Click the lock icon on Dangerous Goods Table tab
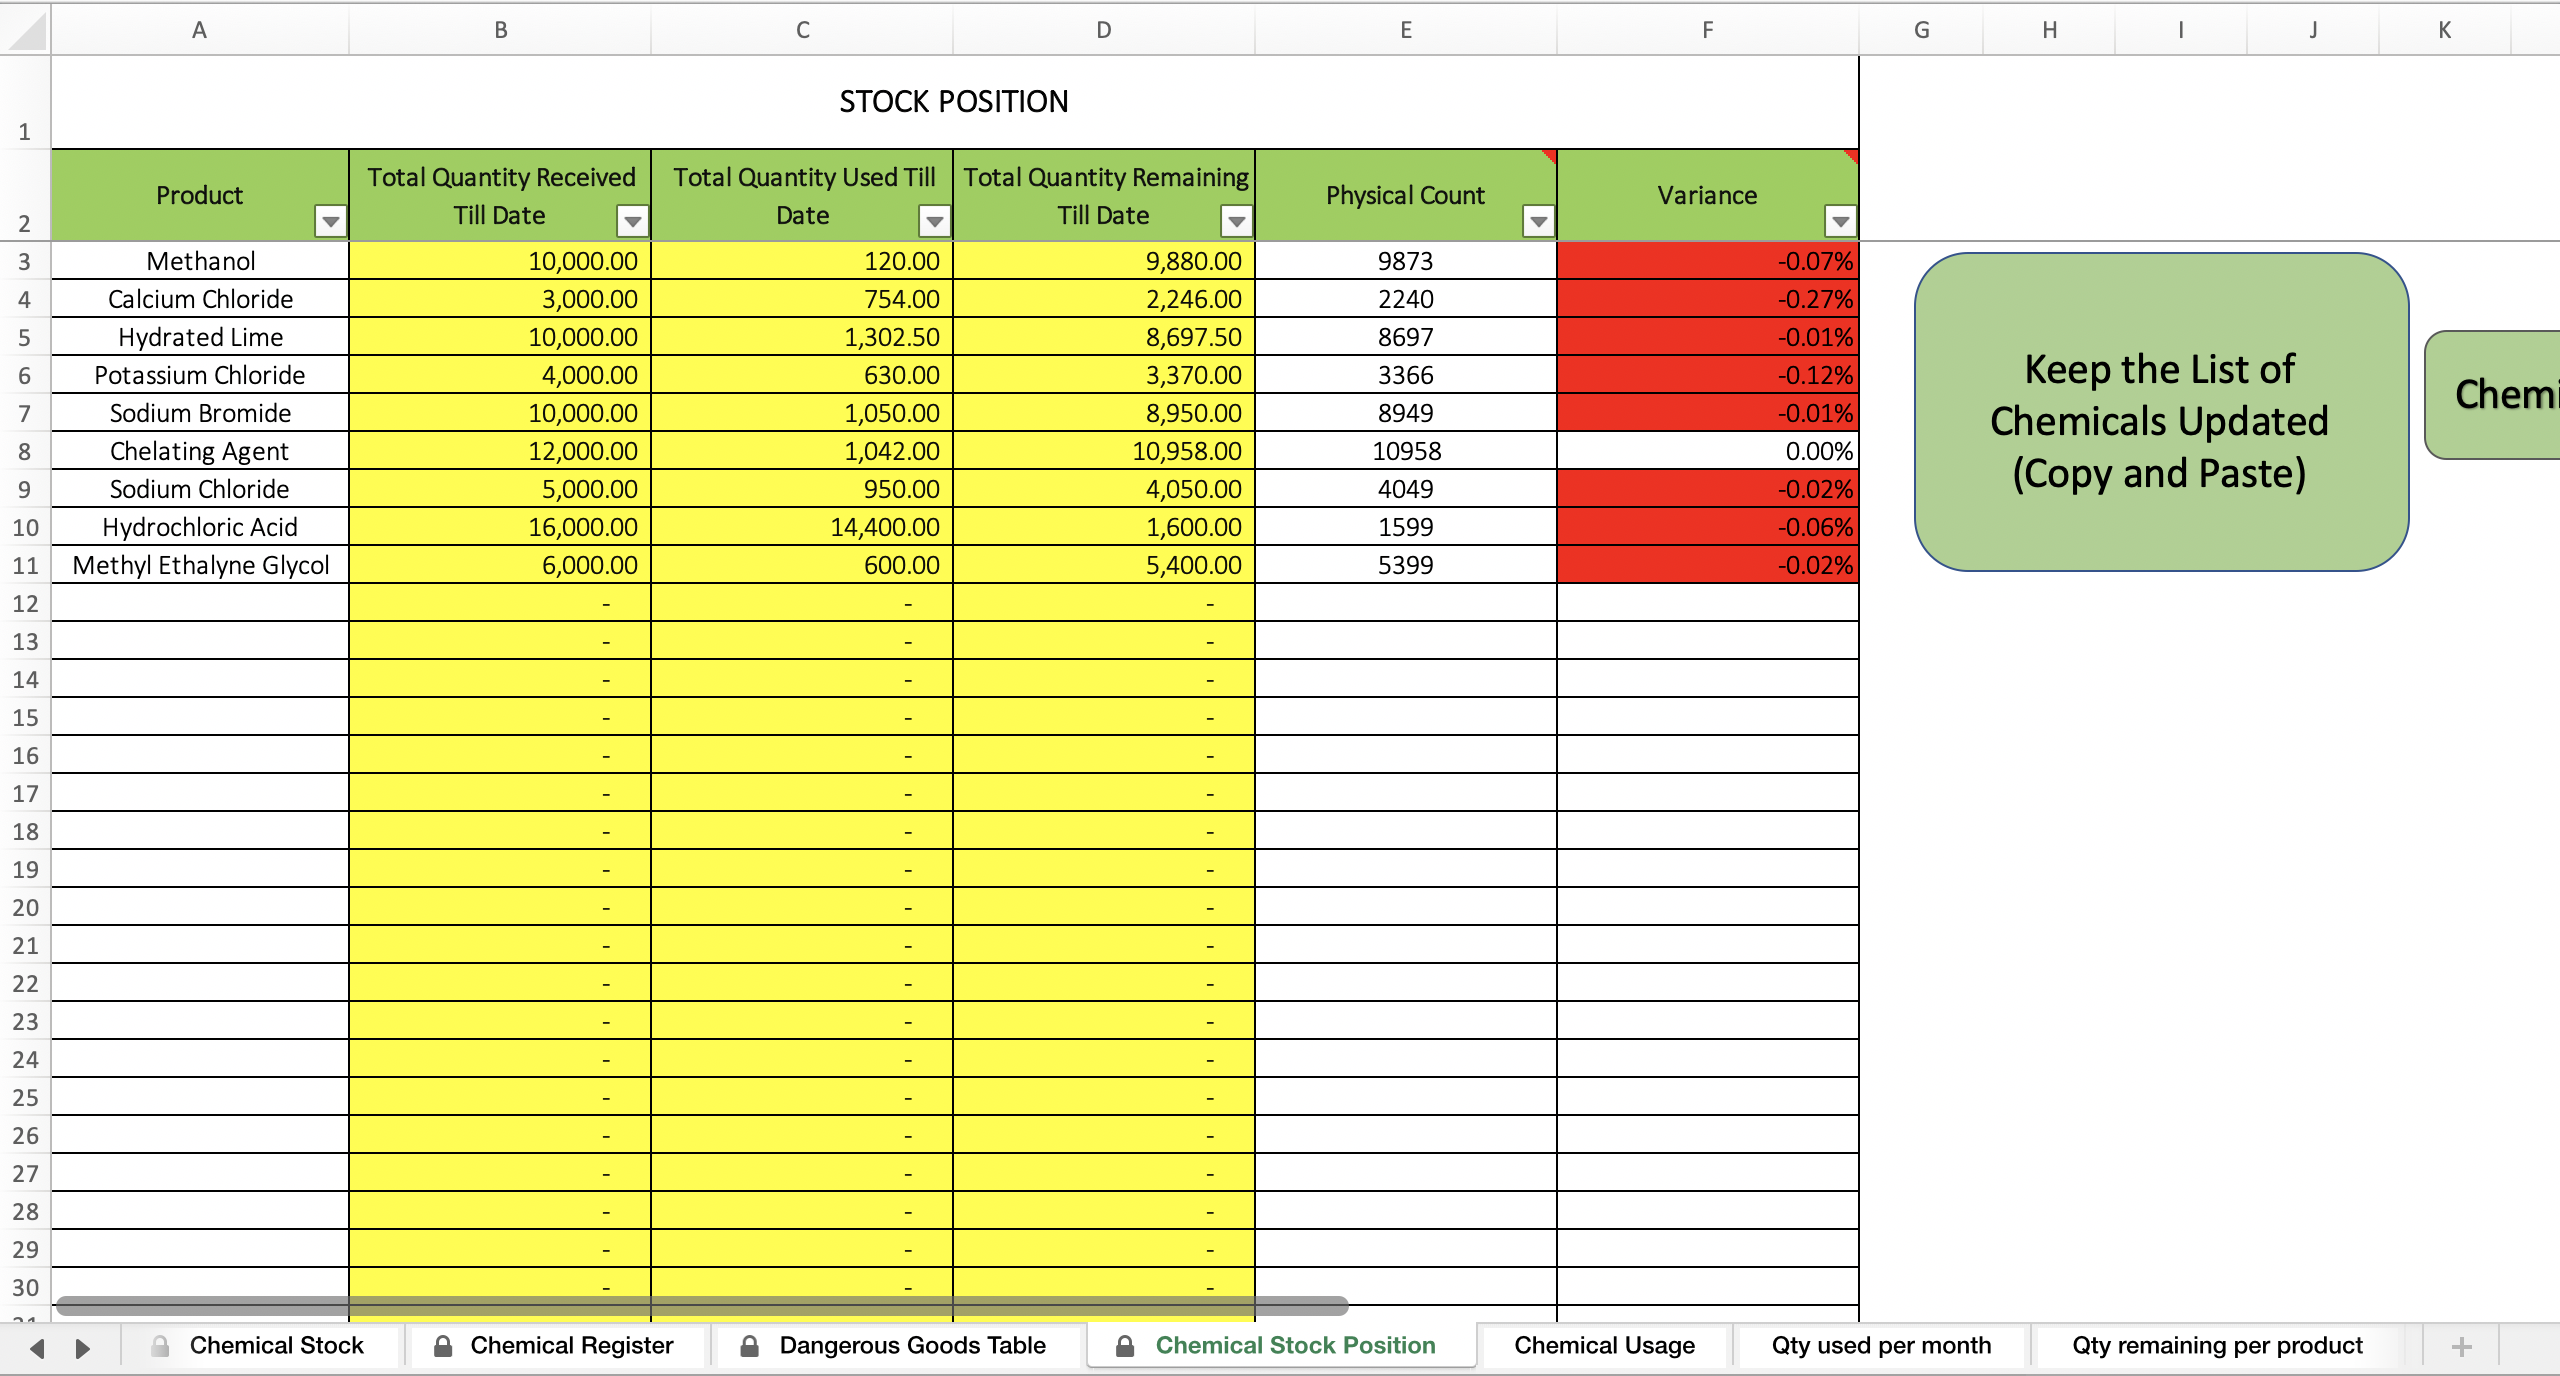The image size is (2560, 1376). pos(750,1345)
